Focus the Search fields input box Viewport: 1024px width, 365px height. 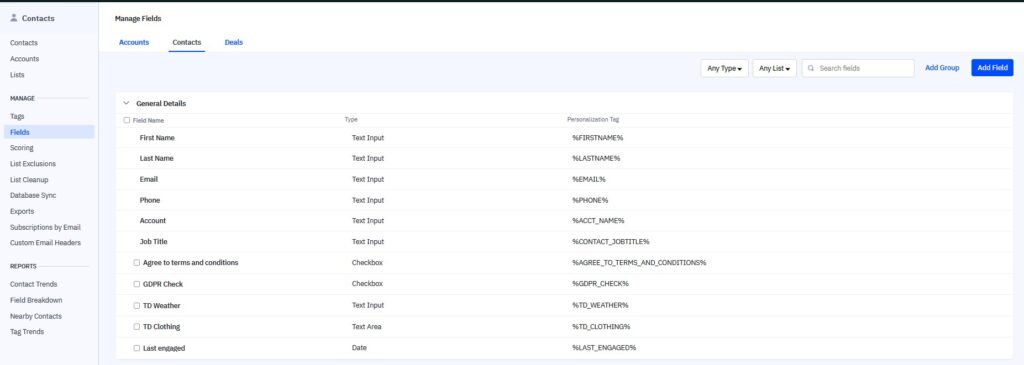coord(858,68)
